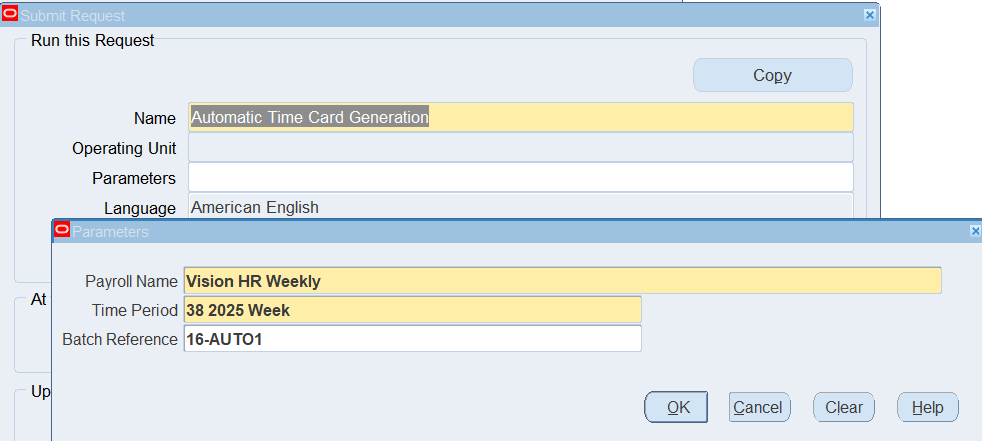Click the Language field showing American English
Viewport: 982px width, 441px height.
pos(520,207)
